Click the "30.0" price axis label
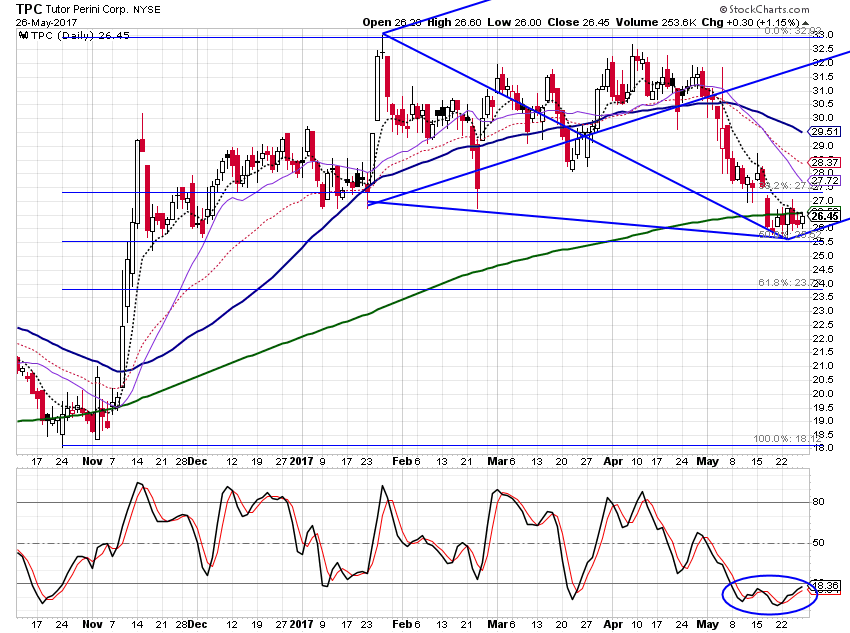Image resolution: width=850 pixels, height=633 pixels. (822, 118)
